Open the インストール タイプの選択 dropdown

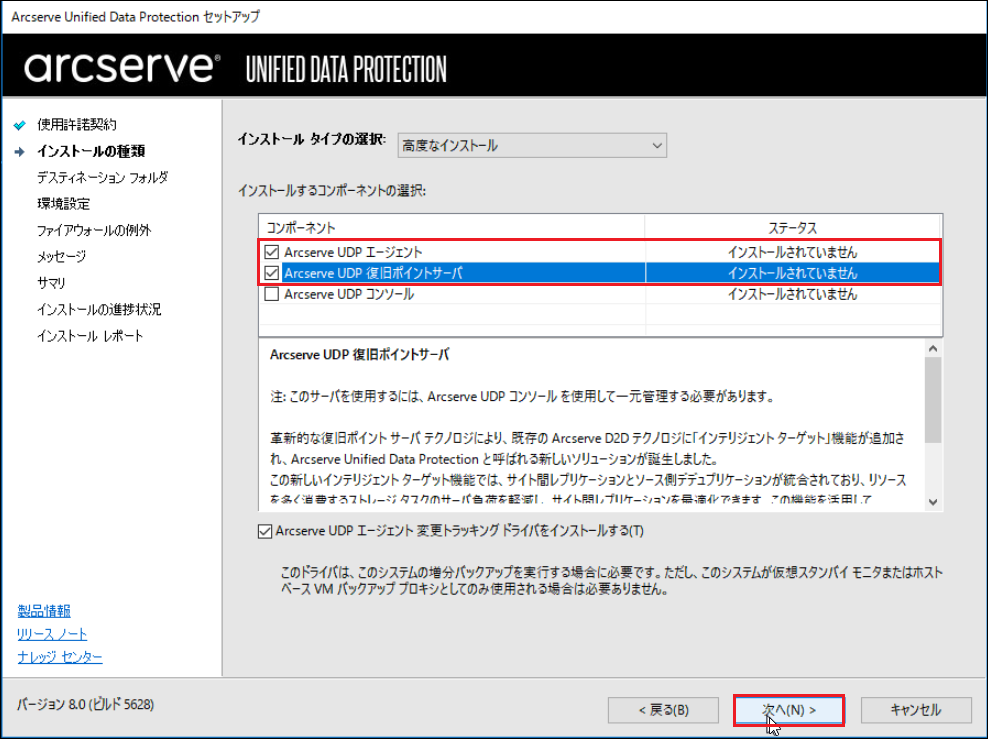(x=532, y=146)
